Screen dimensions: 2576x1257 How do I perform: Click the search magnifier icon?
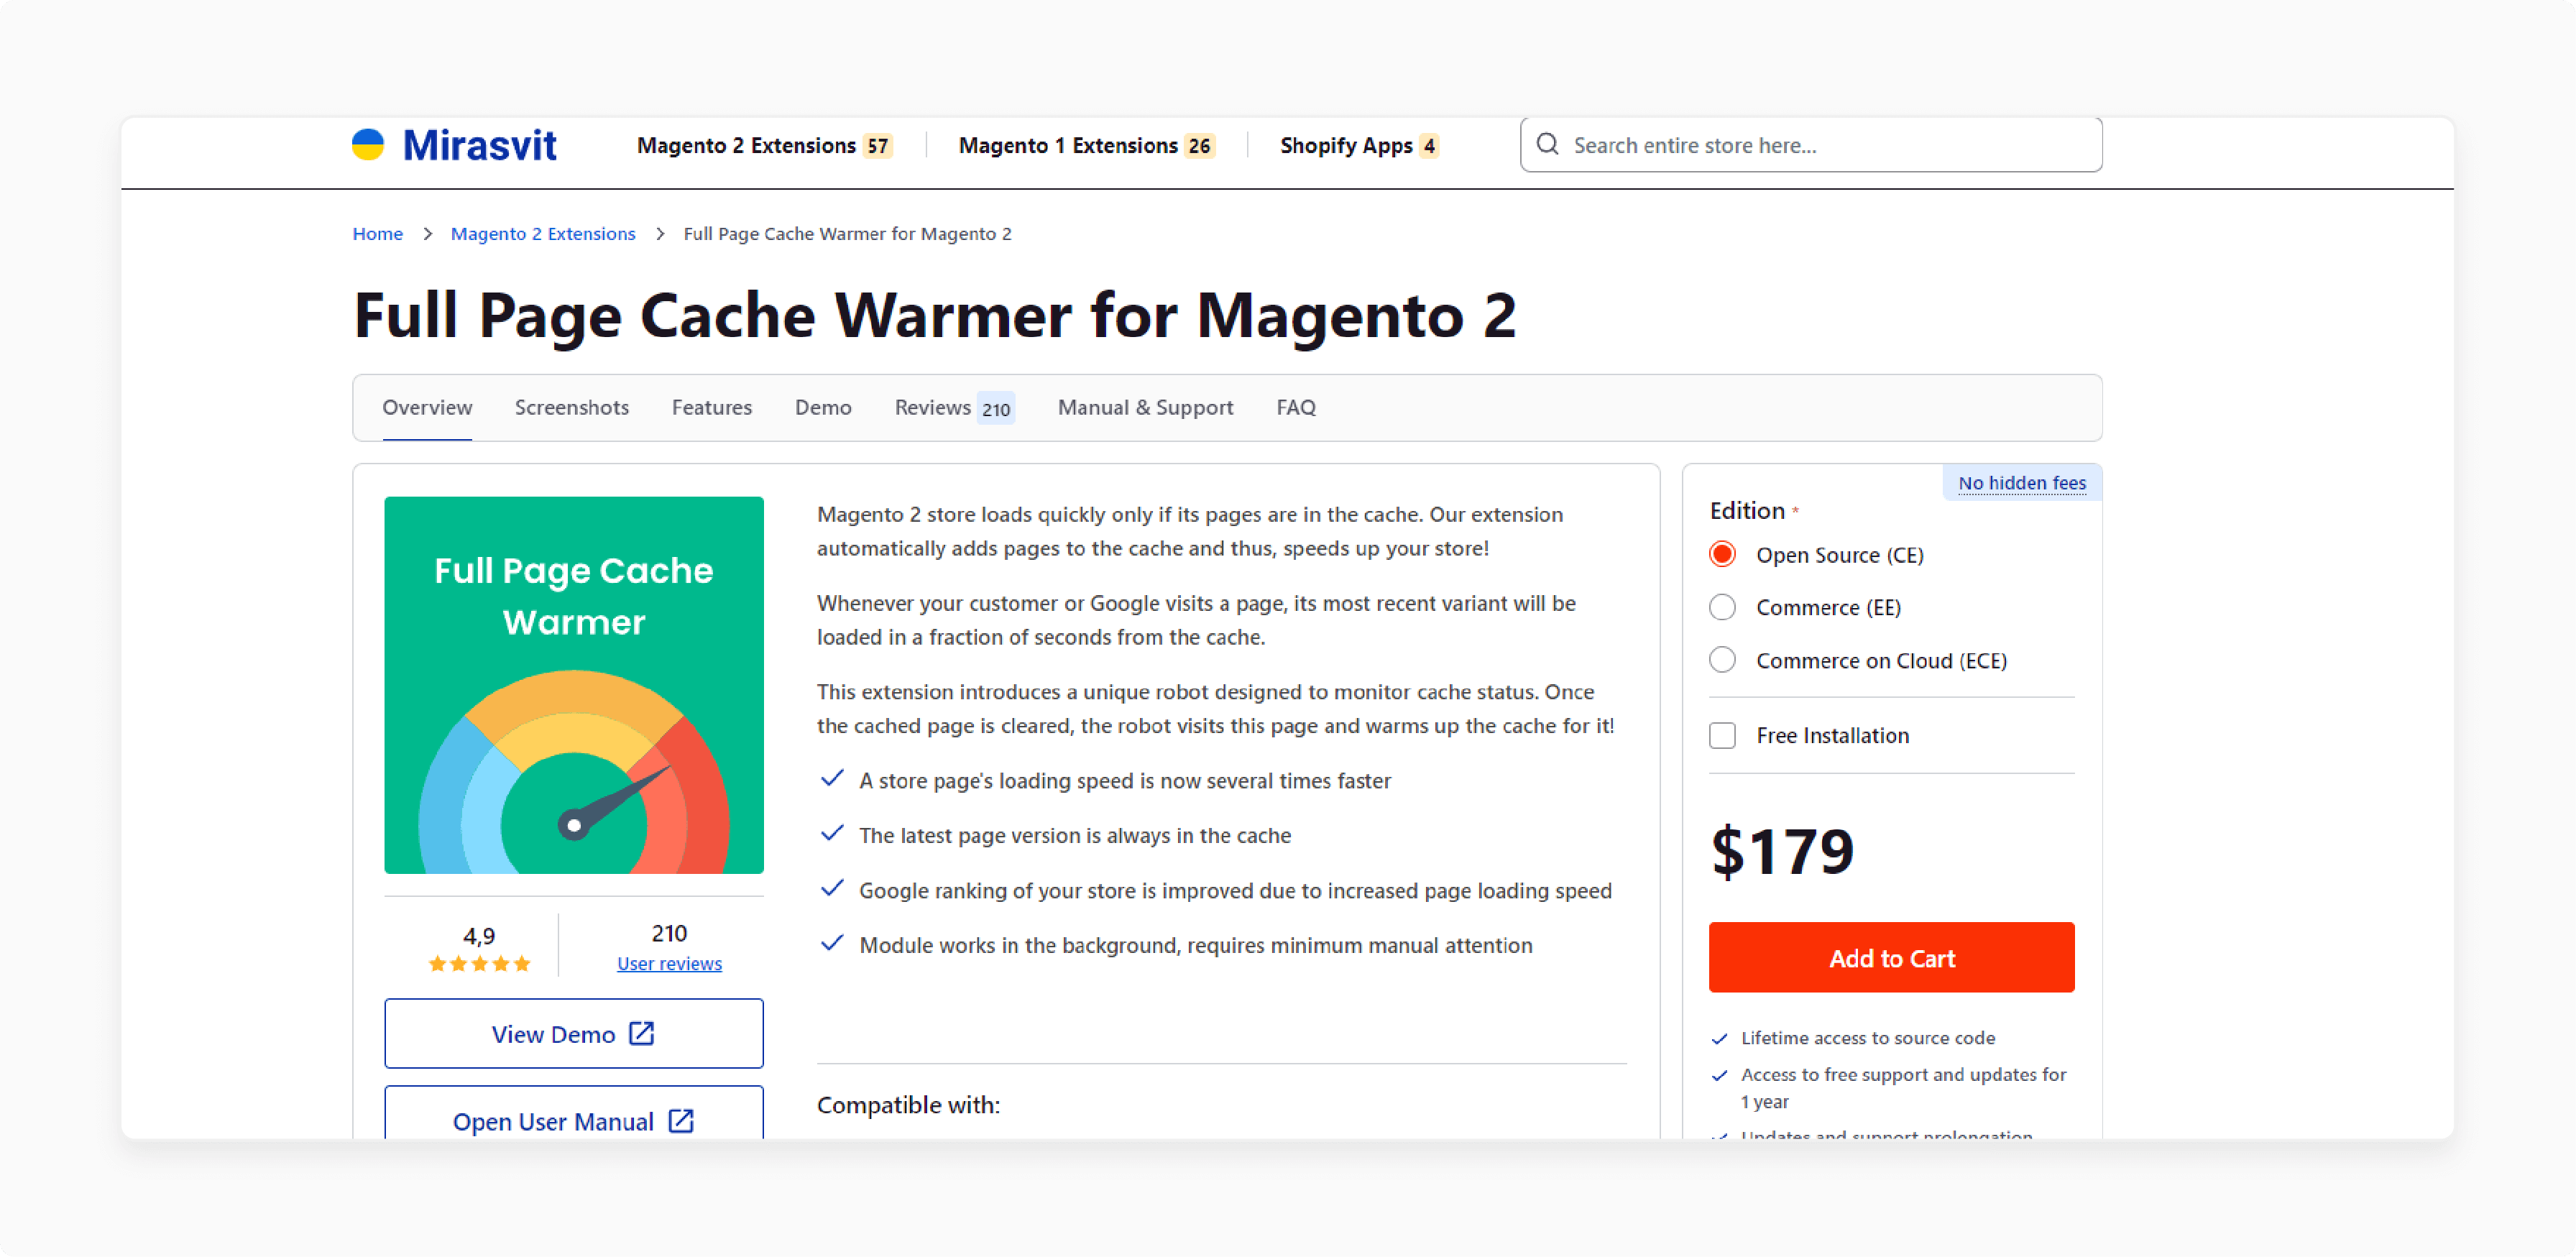coord(1547,144)
